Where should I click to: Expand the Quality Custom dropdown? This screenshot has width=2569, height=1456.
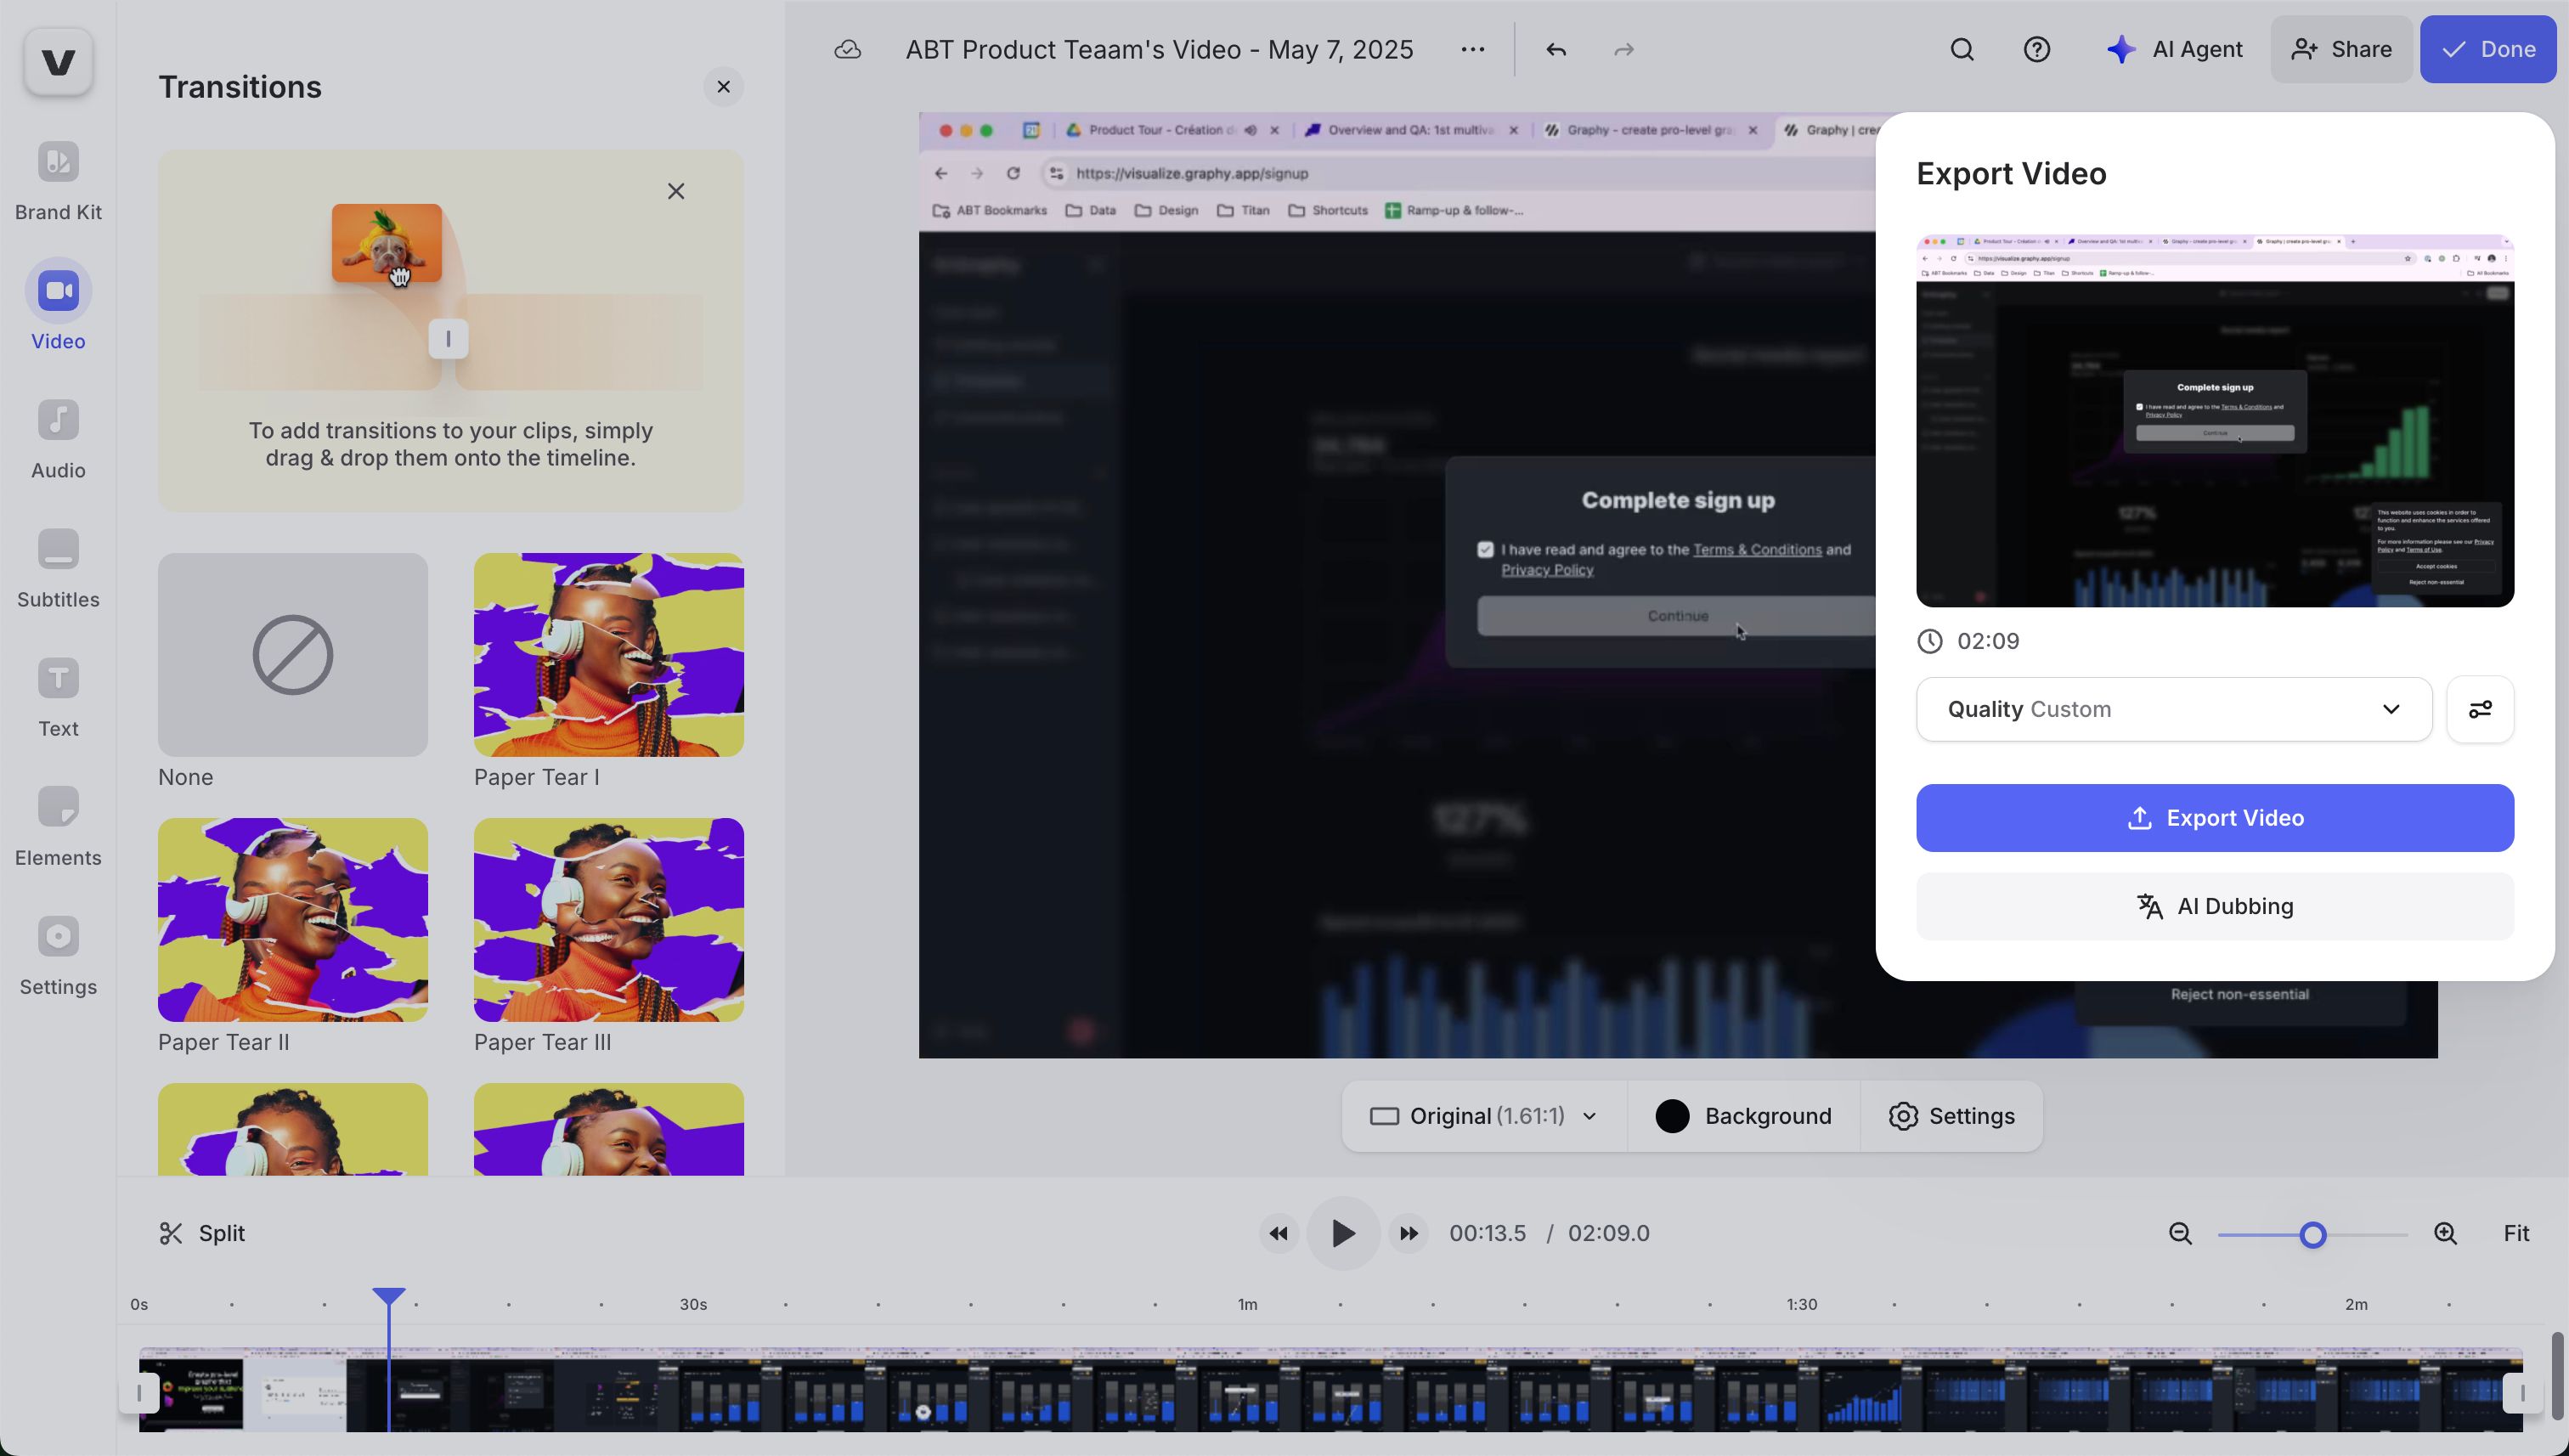tap(2174, 710)
